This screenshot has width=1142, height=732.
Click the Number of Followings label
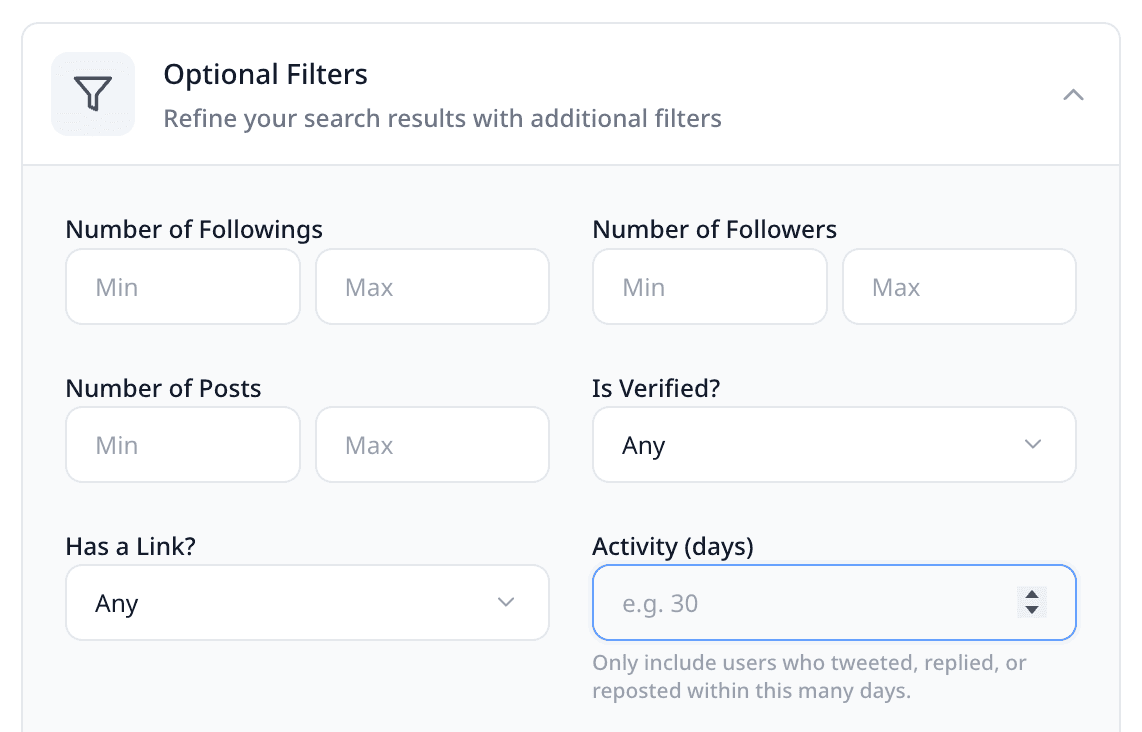pos(194,229)
